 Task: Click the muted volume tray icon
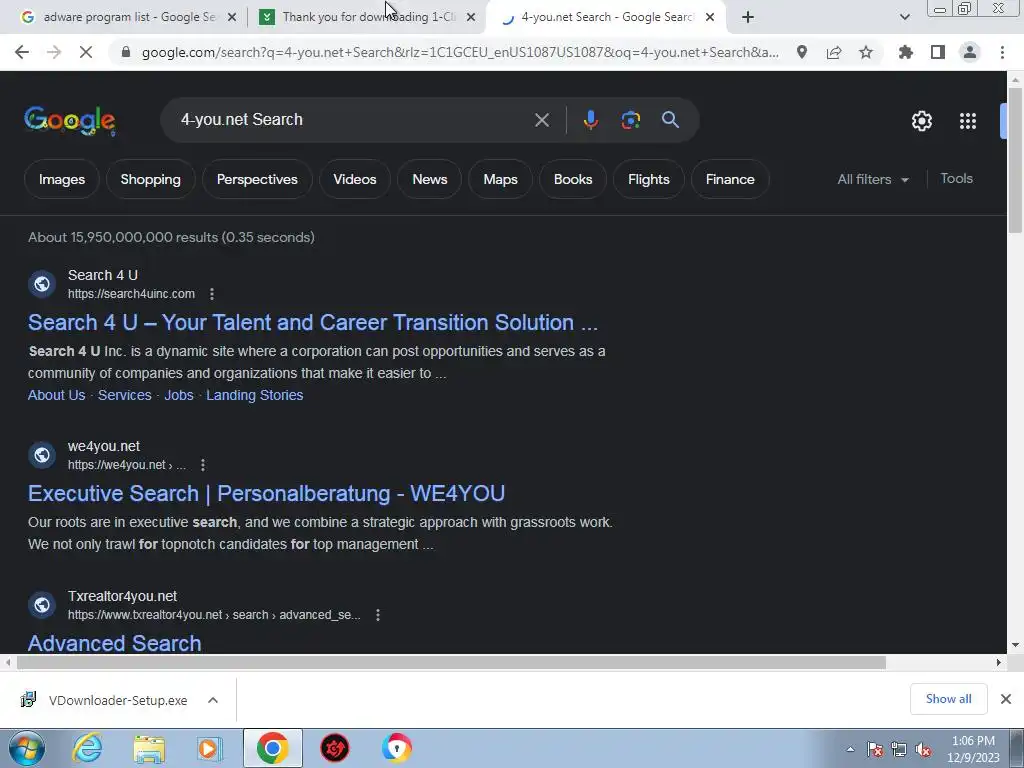click(x=923, y=749)
